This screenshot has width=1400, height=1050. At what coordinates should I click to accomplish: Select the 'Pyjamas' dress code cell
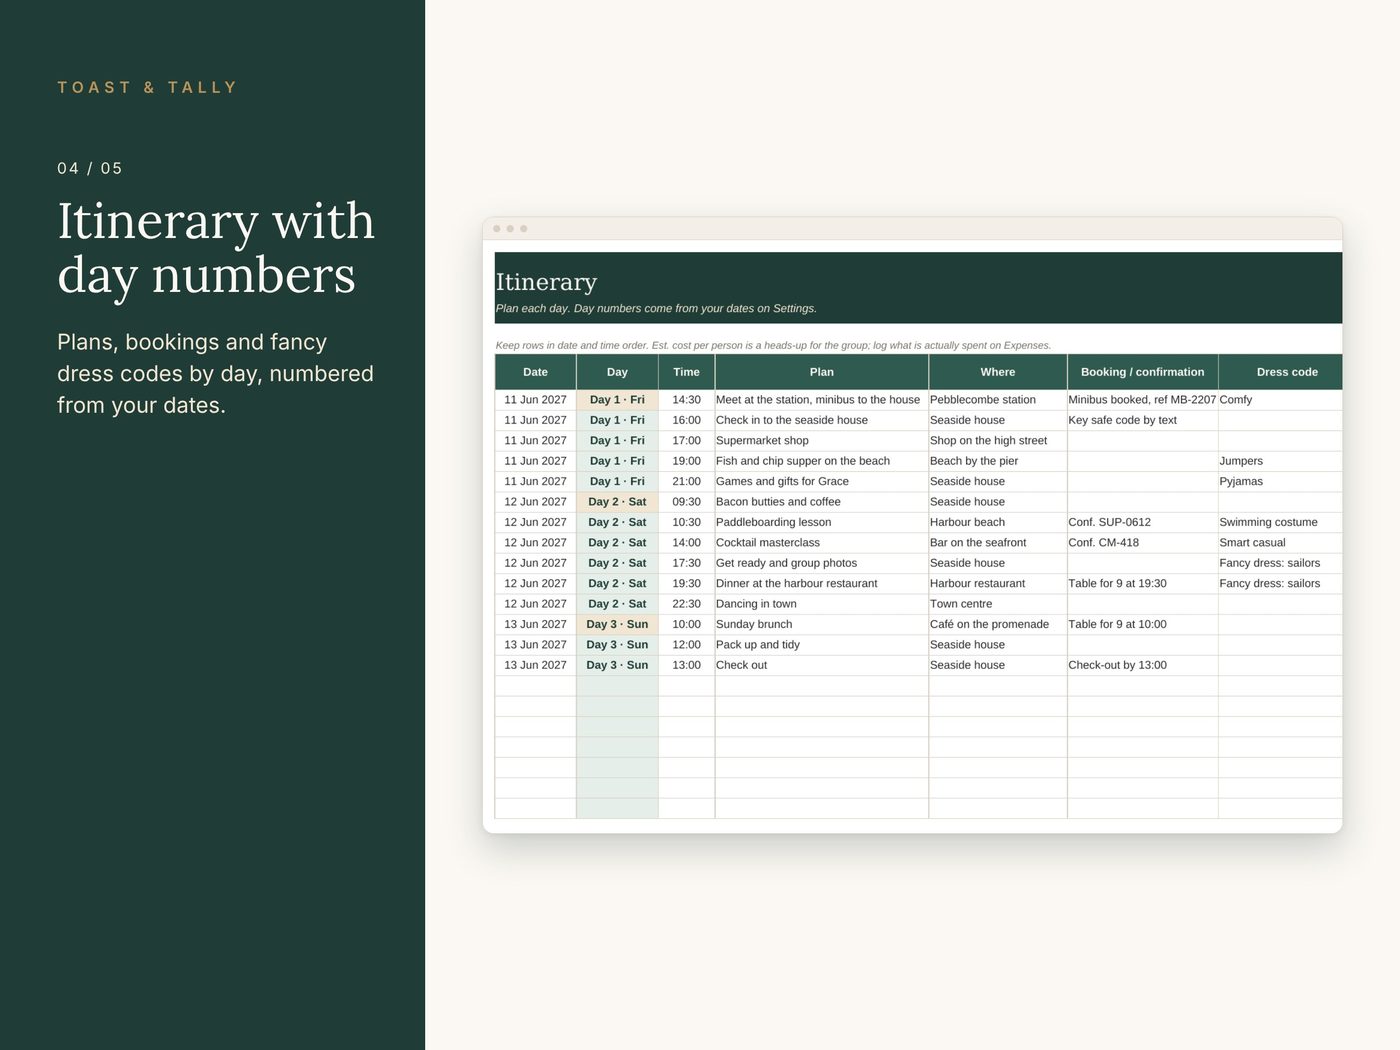pos(1280,481)
